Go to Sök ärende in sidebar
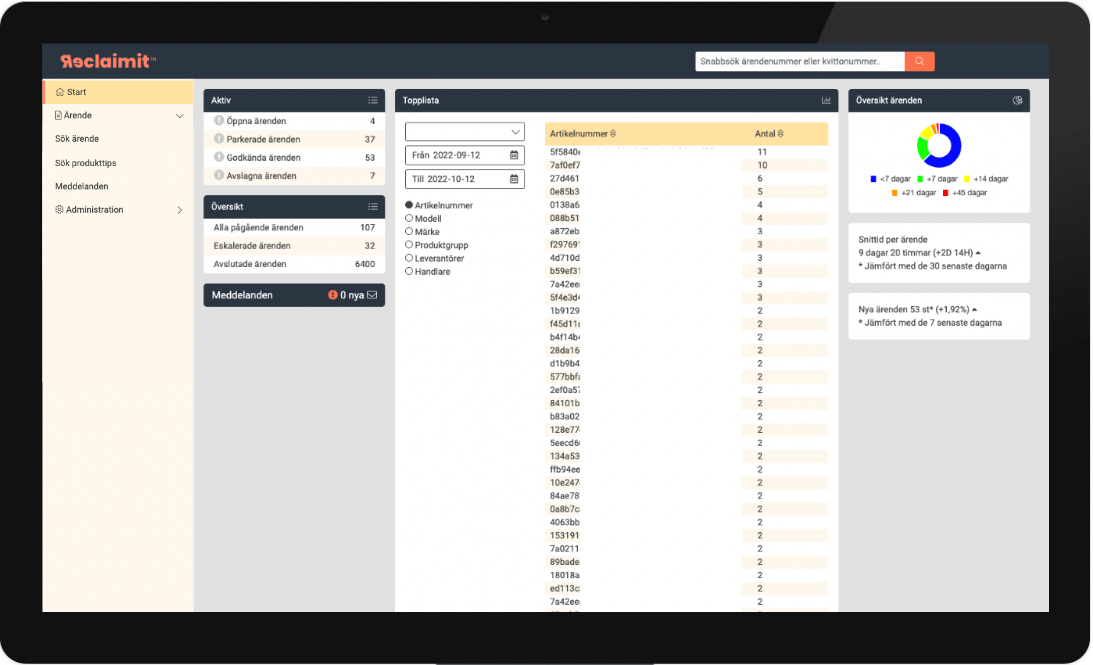1093x665 pixels. coord(77,139)
